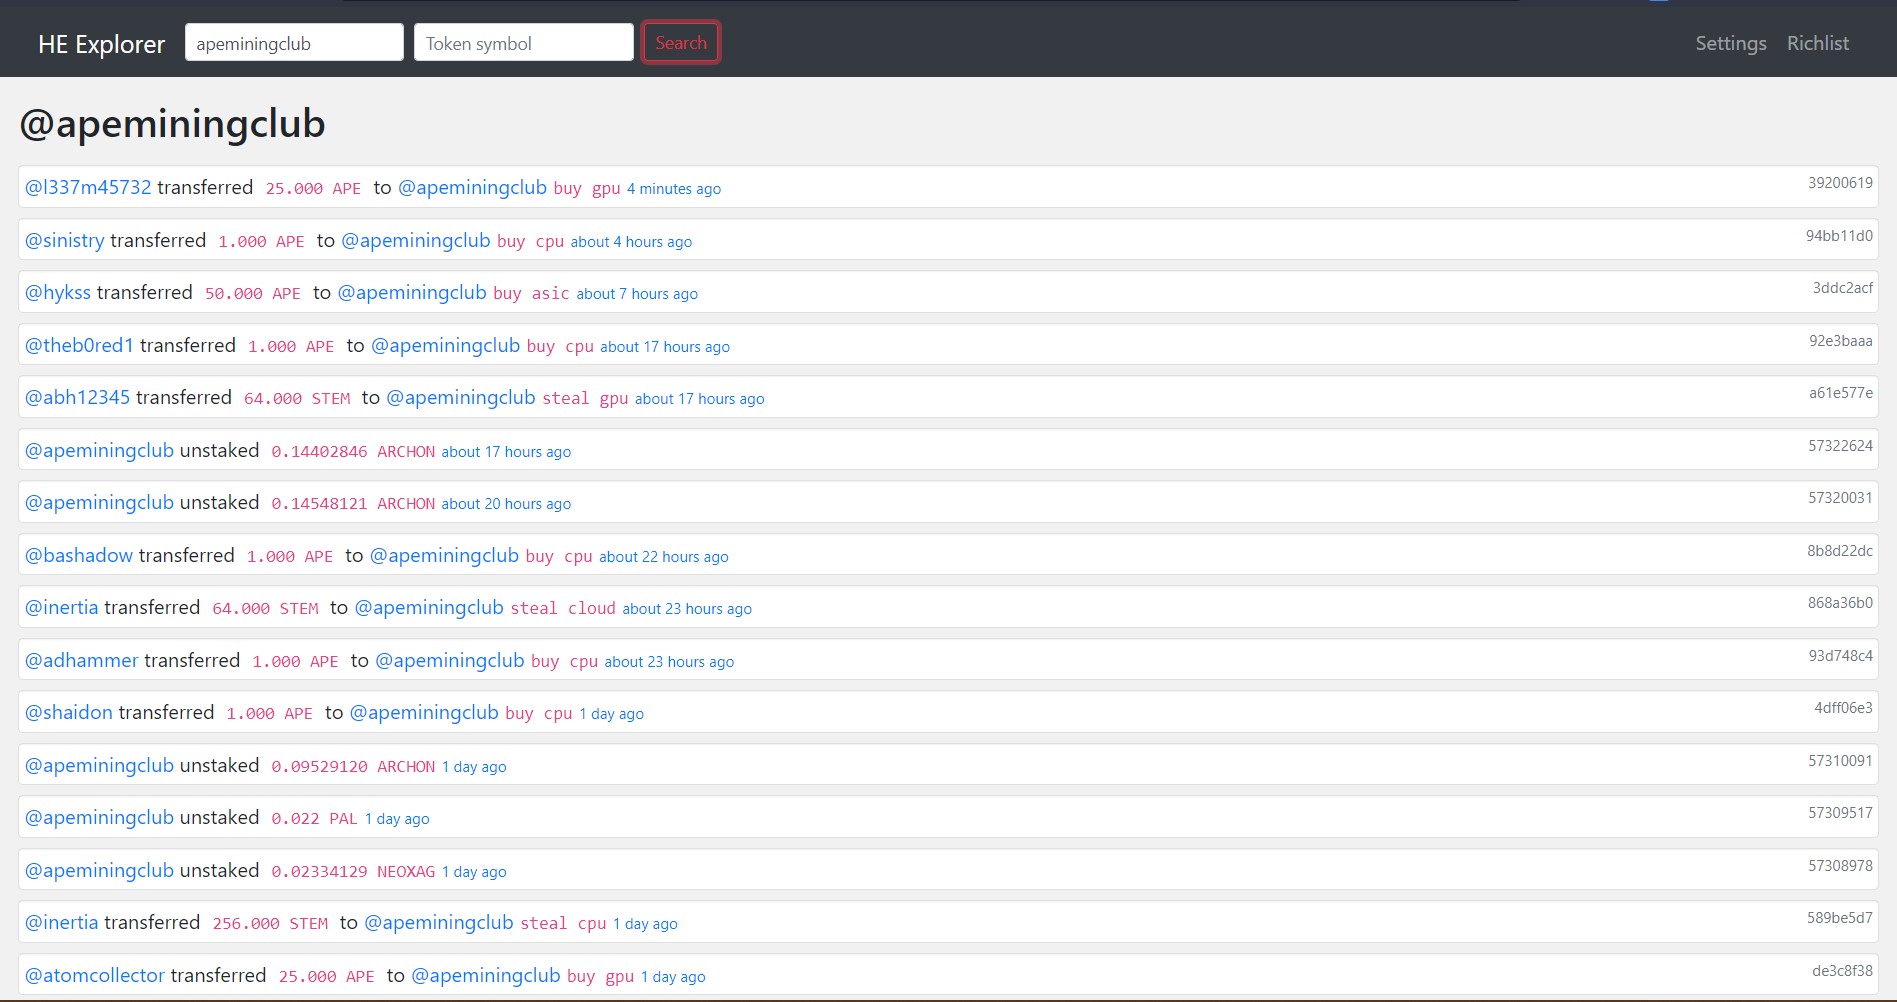Open the @sinistry account link
Screen dimensions: 1897x1002
64,240
